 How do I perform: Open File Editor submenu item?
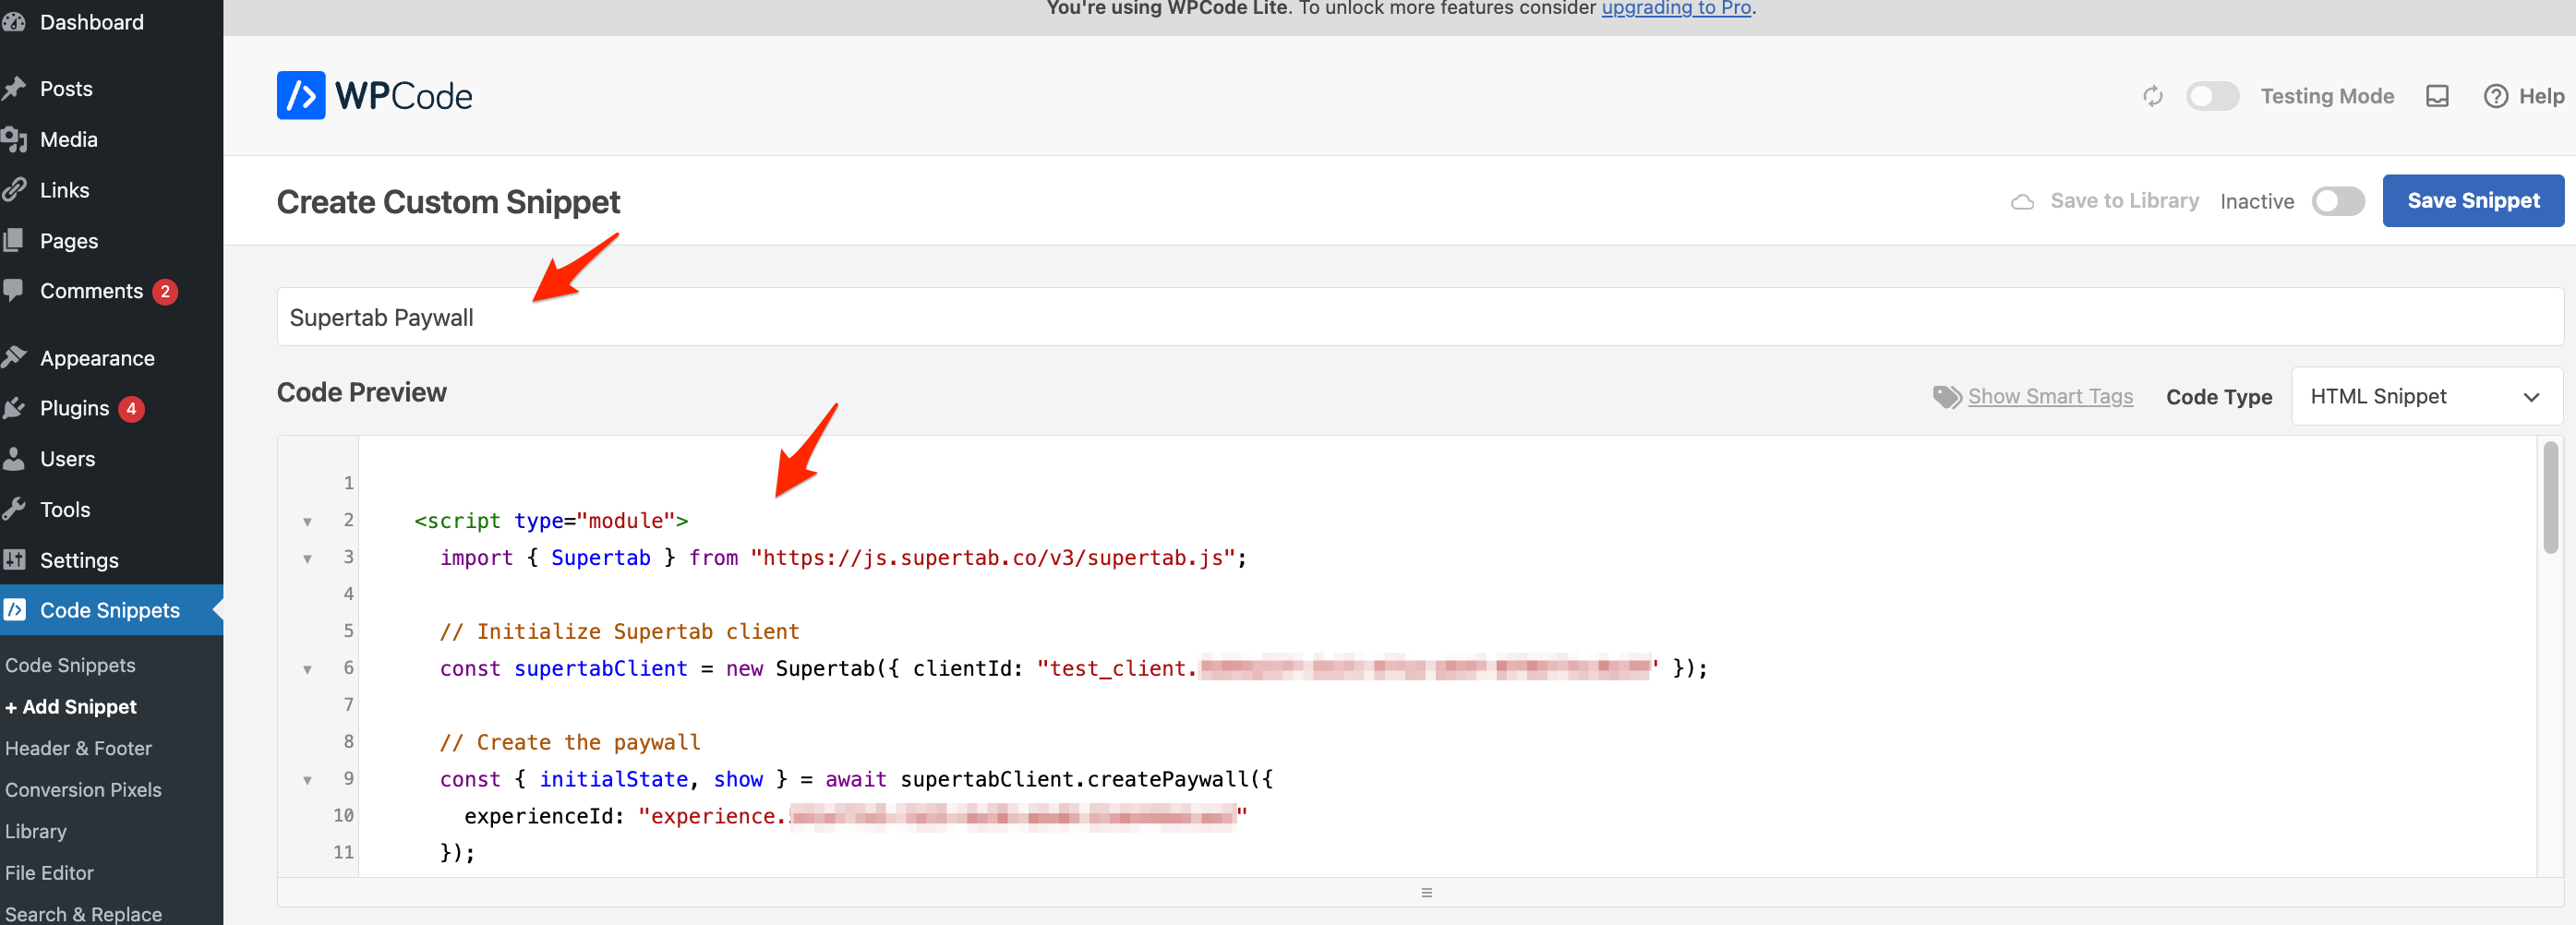49,873
